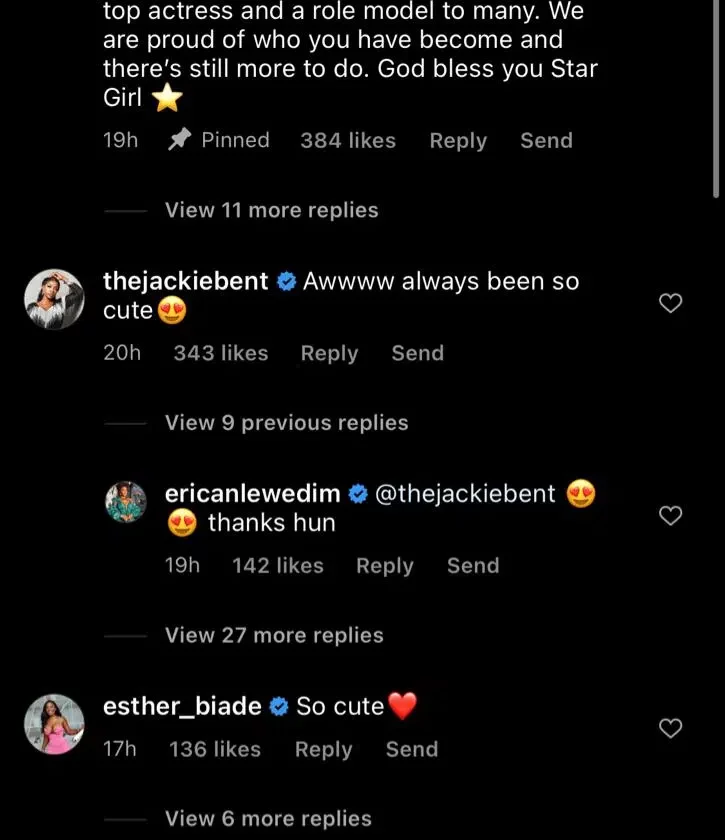This screenshot has height=840, width=725.
Task: Expand View 9 previous replies
Action: (x=286, y=423)
